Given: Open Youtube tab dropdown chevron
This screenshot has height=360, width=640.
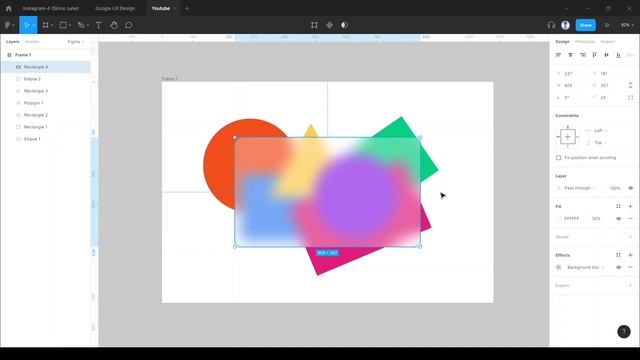Looking at the screenshot, I should [x=175, y=8].
